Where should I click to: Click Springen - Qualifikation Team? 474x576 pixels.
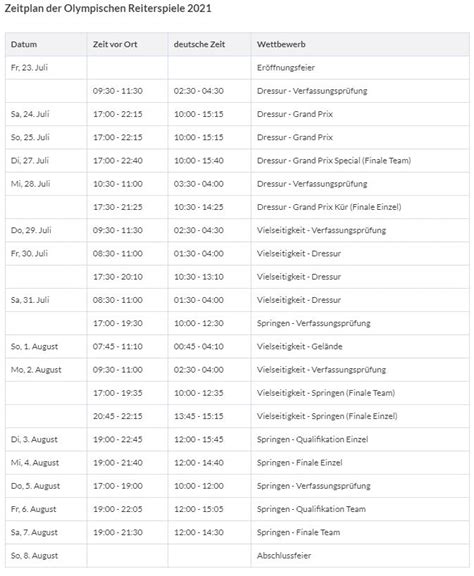[x=311, y=509]
